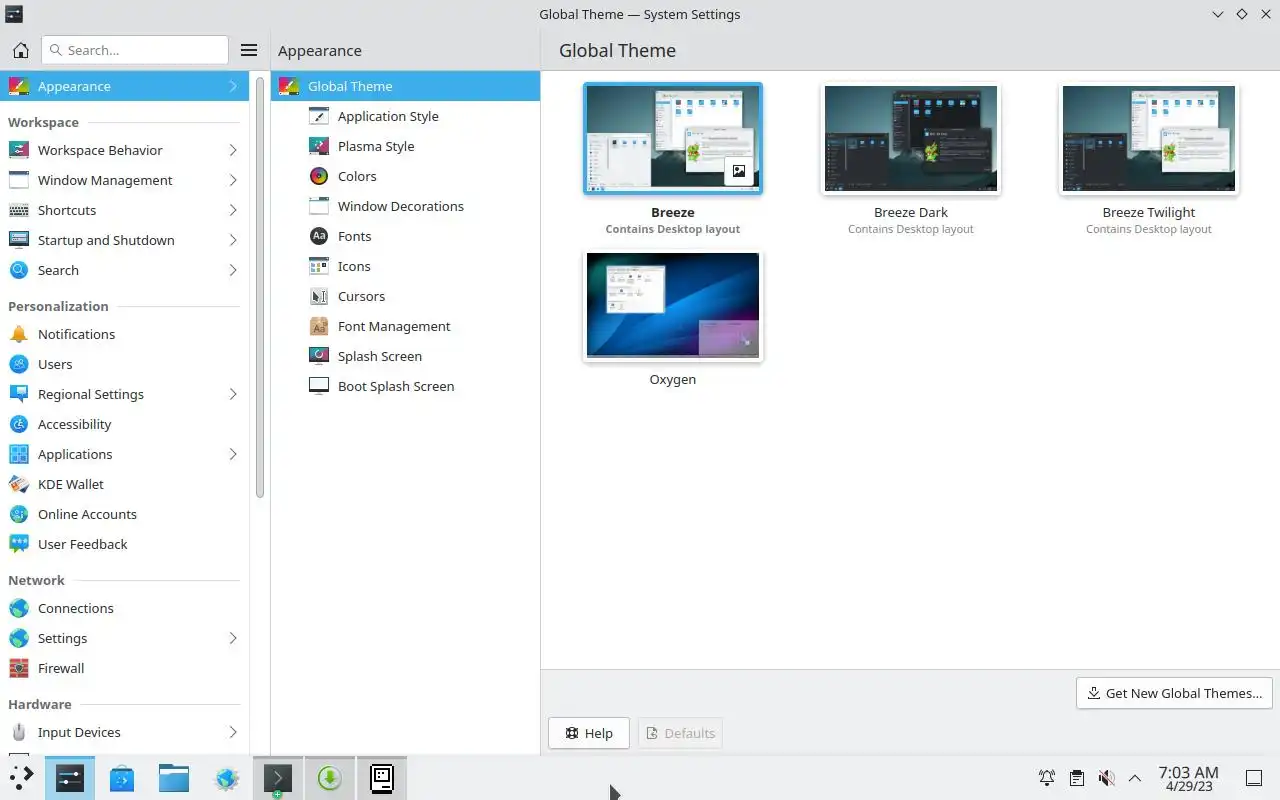This screenshot has height=800, width=1280.
Task: Select the Regional Settings icon
Action: pyautogui.click(x=19, y=394)
